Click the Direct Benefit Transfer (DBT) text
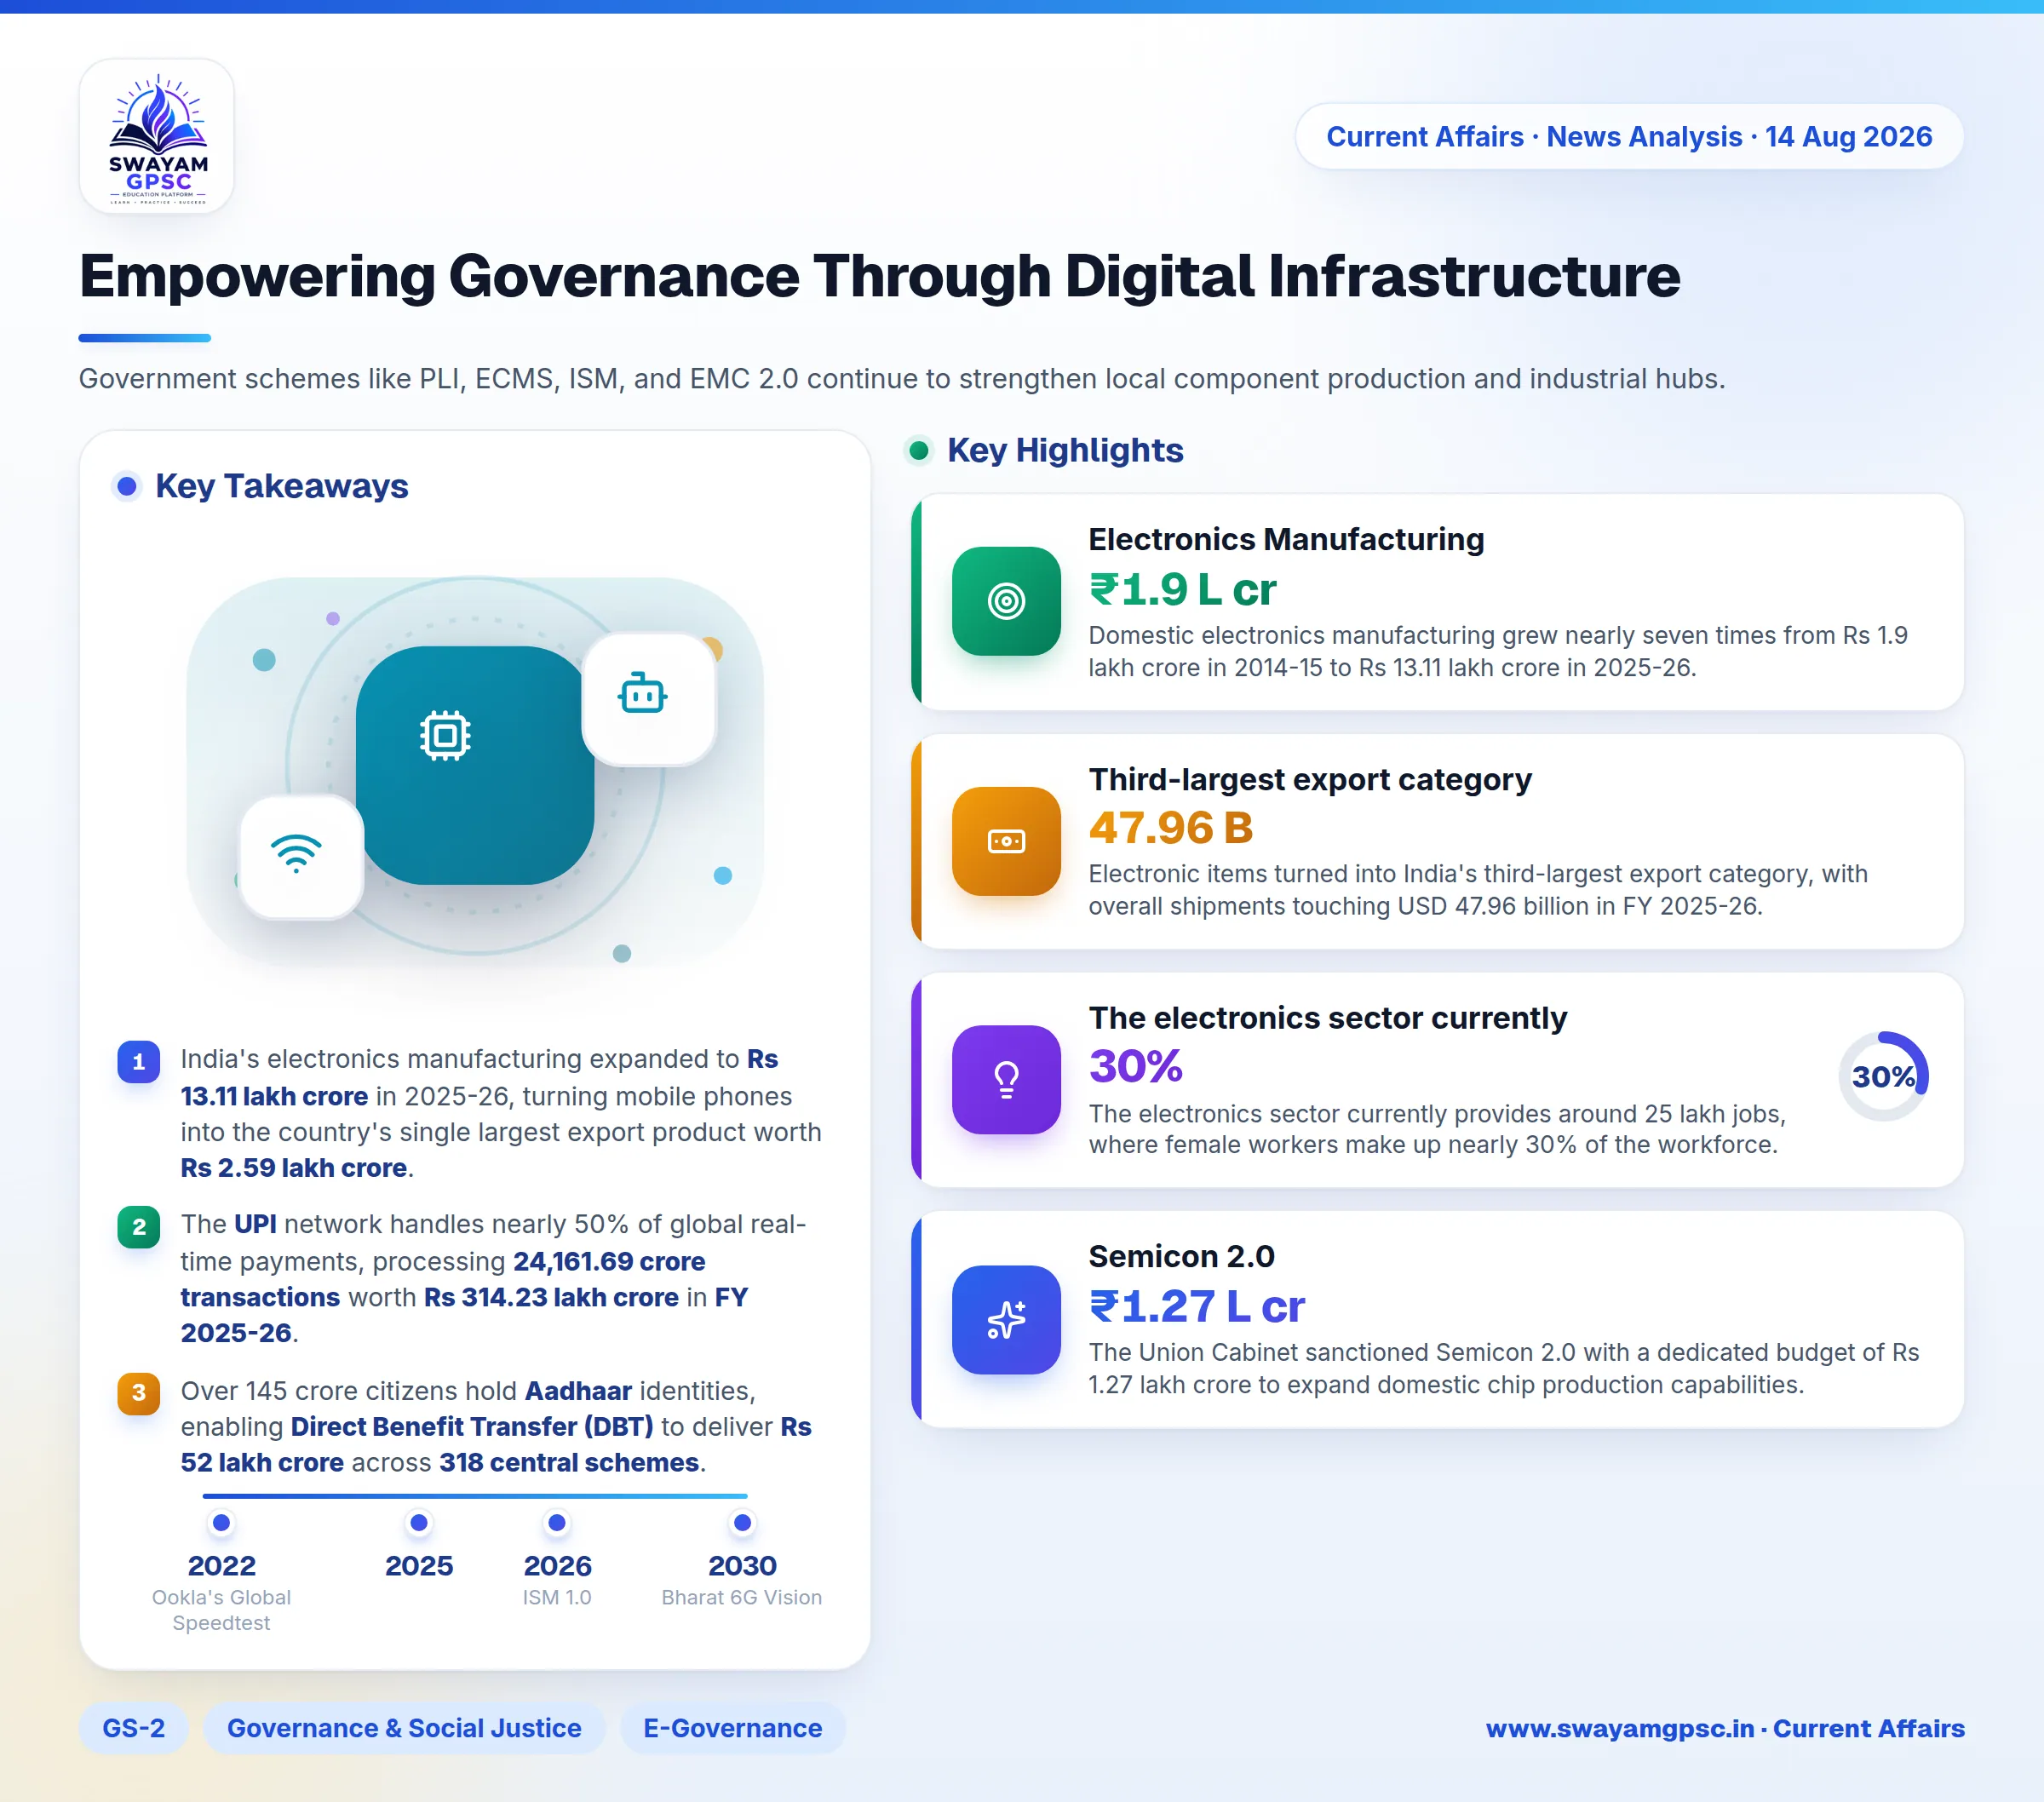This screenshot has width=2044, height=1802. click(472, 1427)
